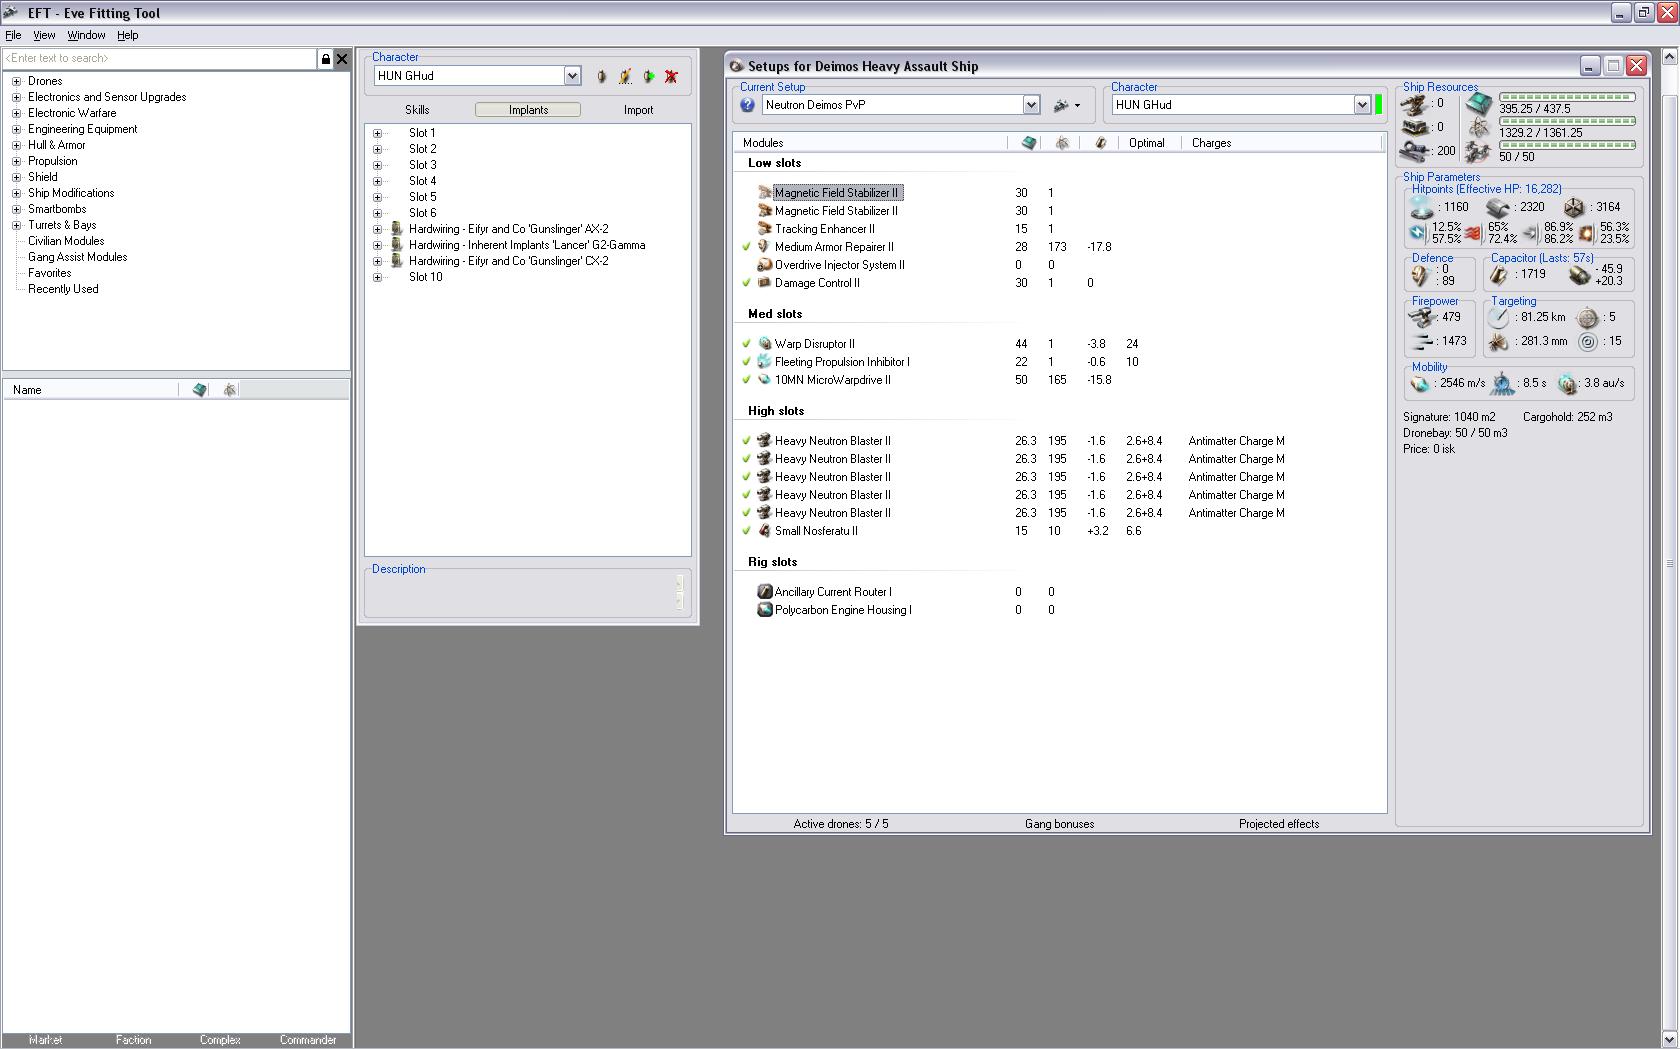Toggle the 10MN MicroWarpdrive II checkmark

746,380
